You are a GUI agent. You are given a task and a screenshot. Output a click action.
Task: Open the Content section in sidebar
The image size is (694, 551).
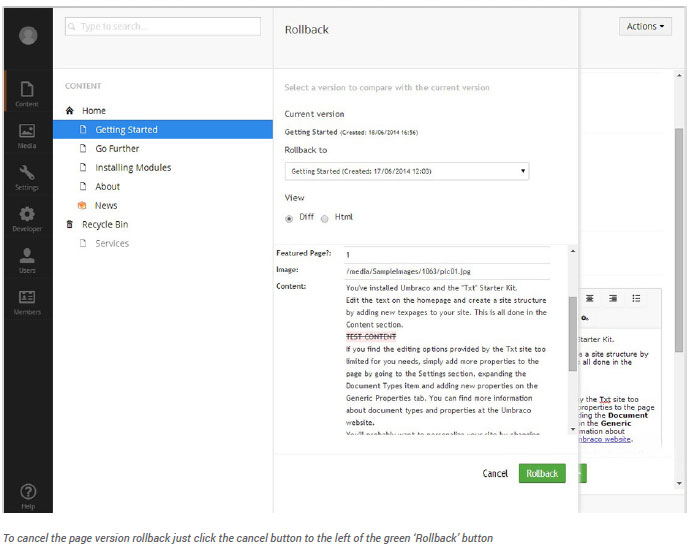(x=27, y=94)
